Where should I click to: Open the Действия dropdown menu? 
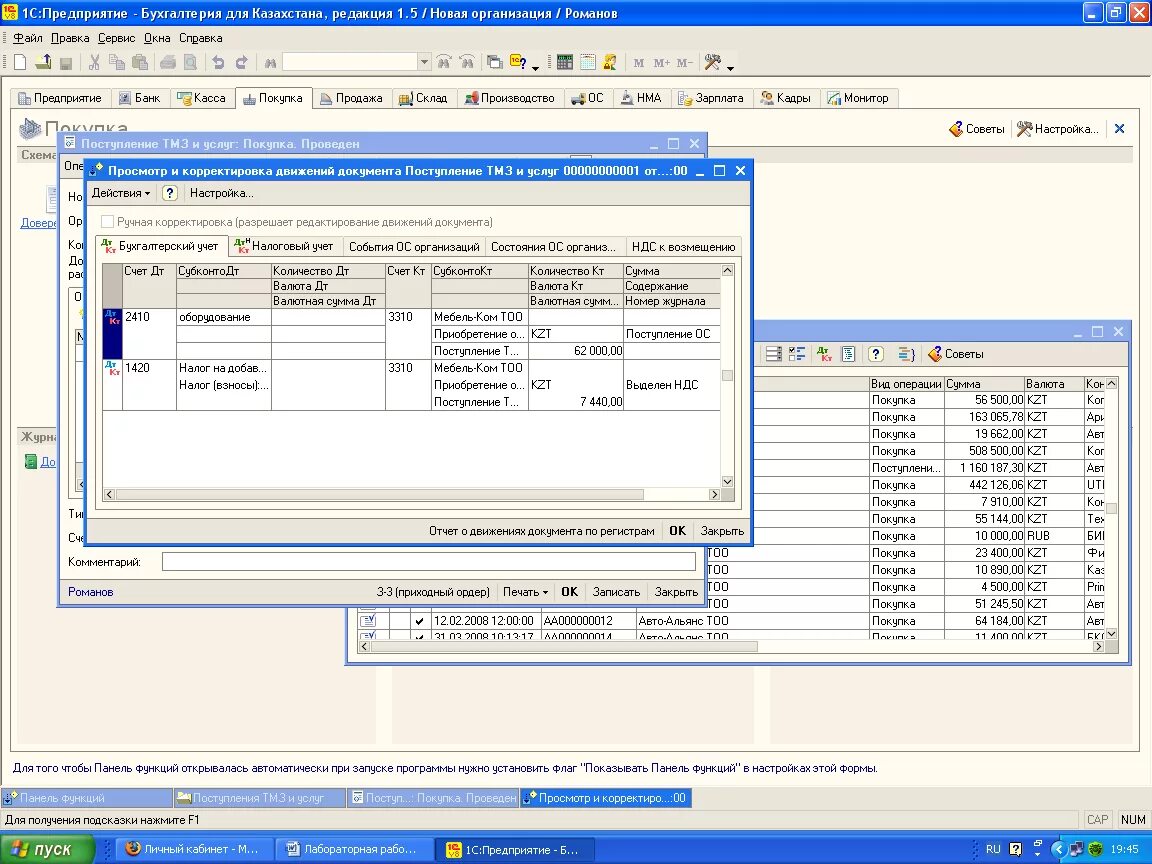120,193
